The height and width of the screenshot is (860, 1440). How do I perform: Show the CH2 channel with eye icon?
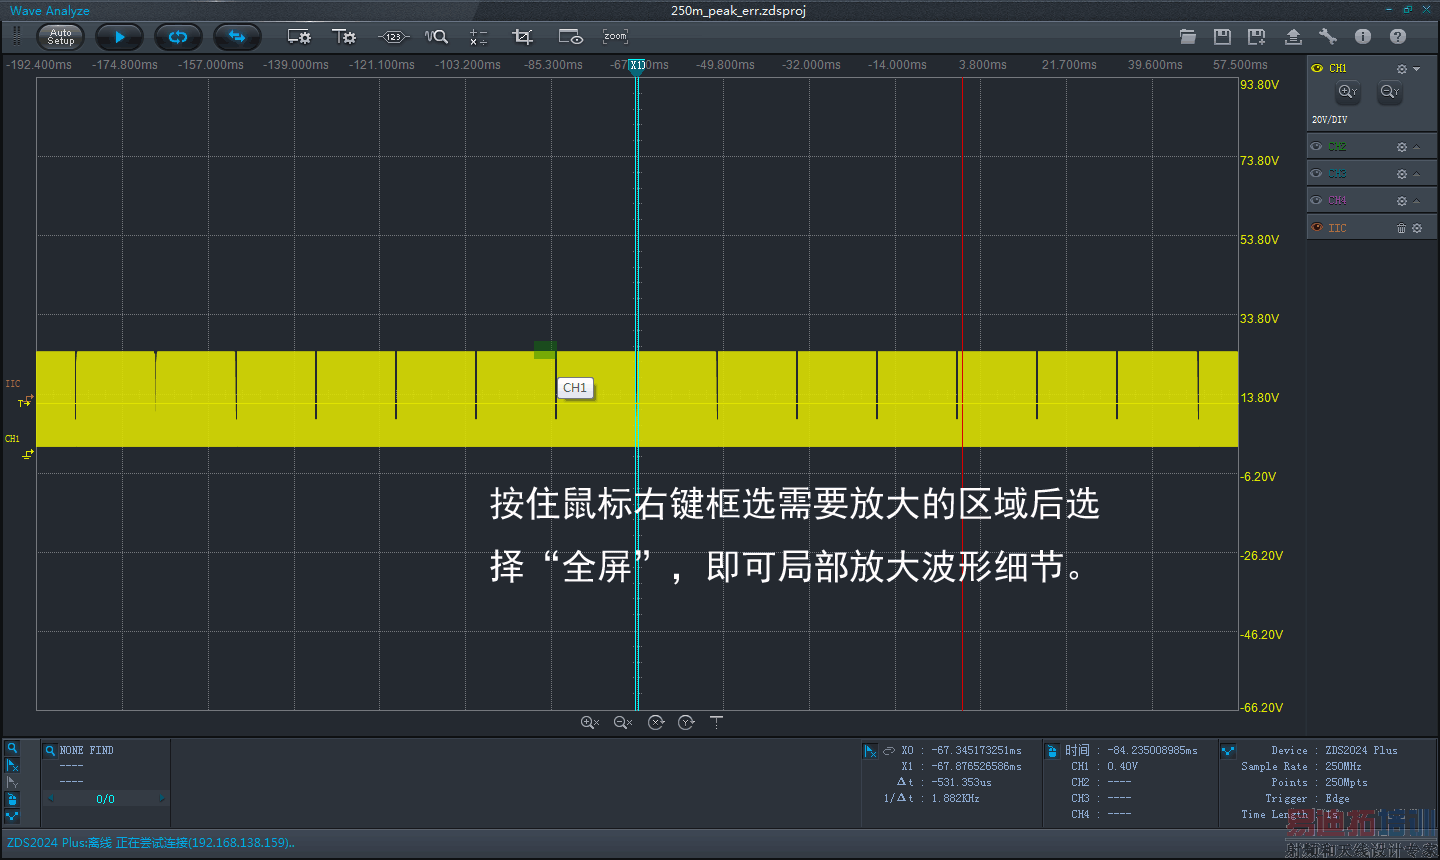(x=1317, y=147)
